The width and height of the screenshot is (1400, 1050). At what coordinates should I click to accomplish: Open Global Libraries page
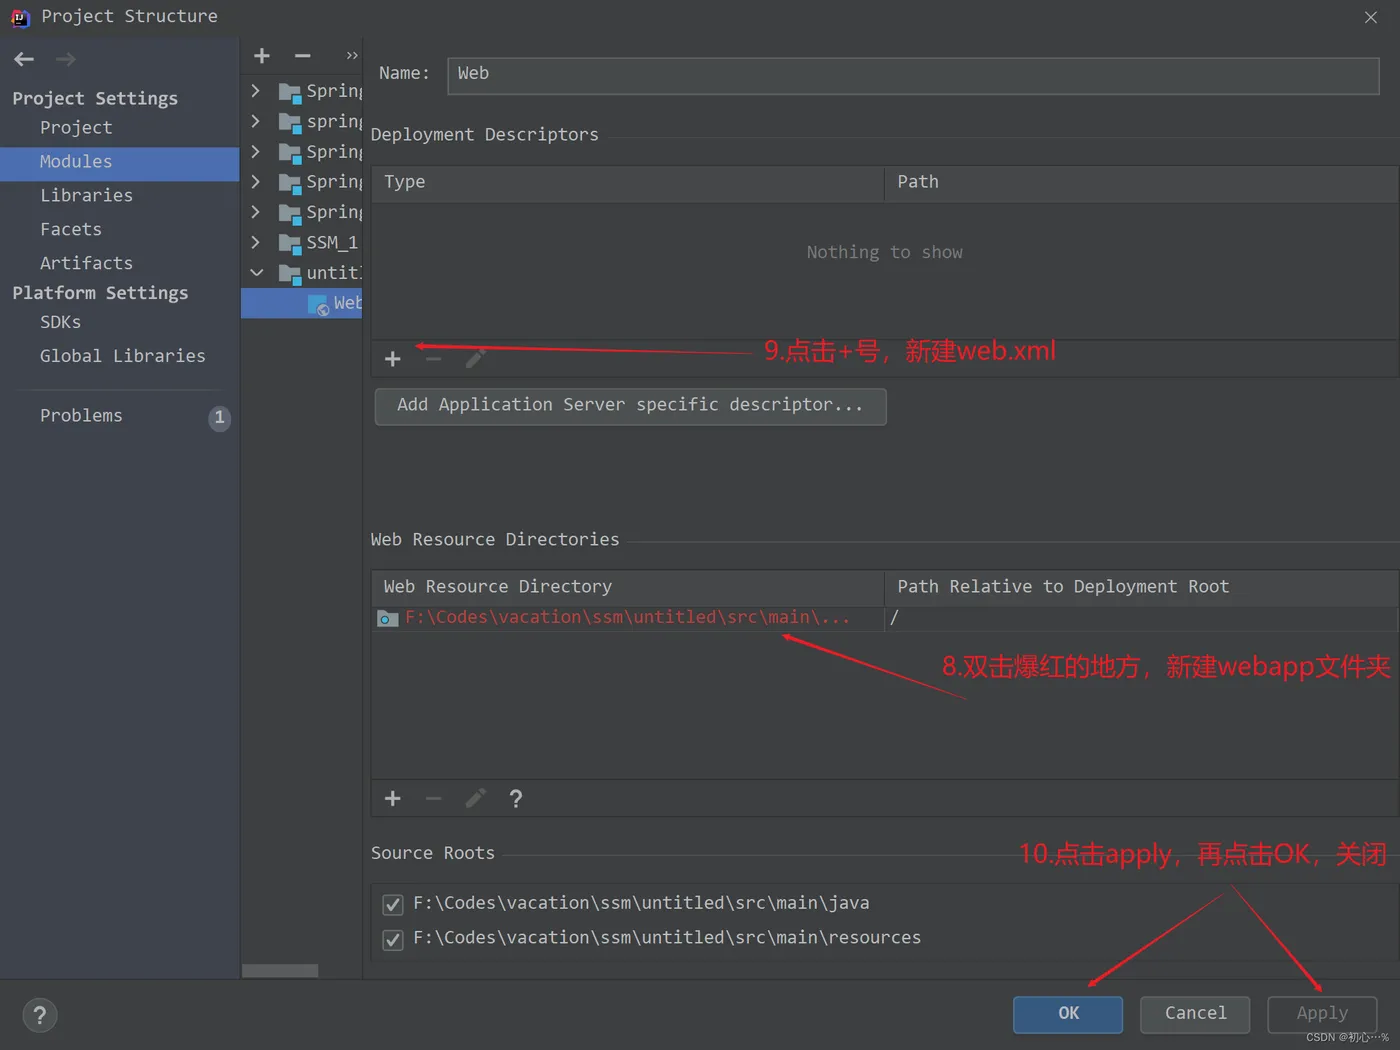(x=123, y=356)
